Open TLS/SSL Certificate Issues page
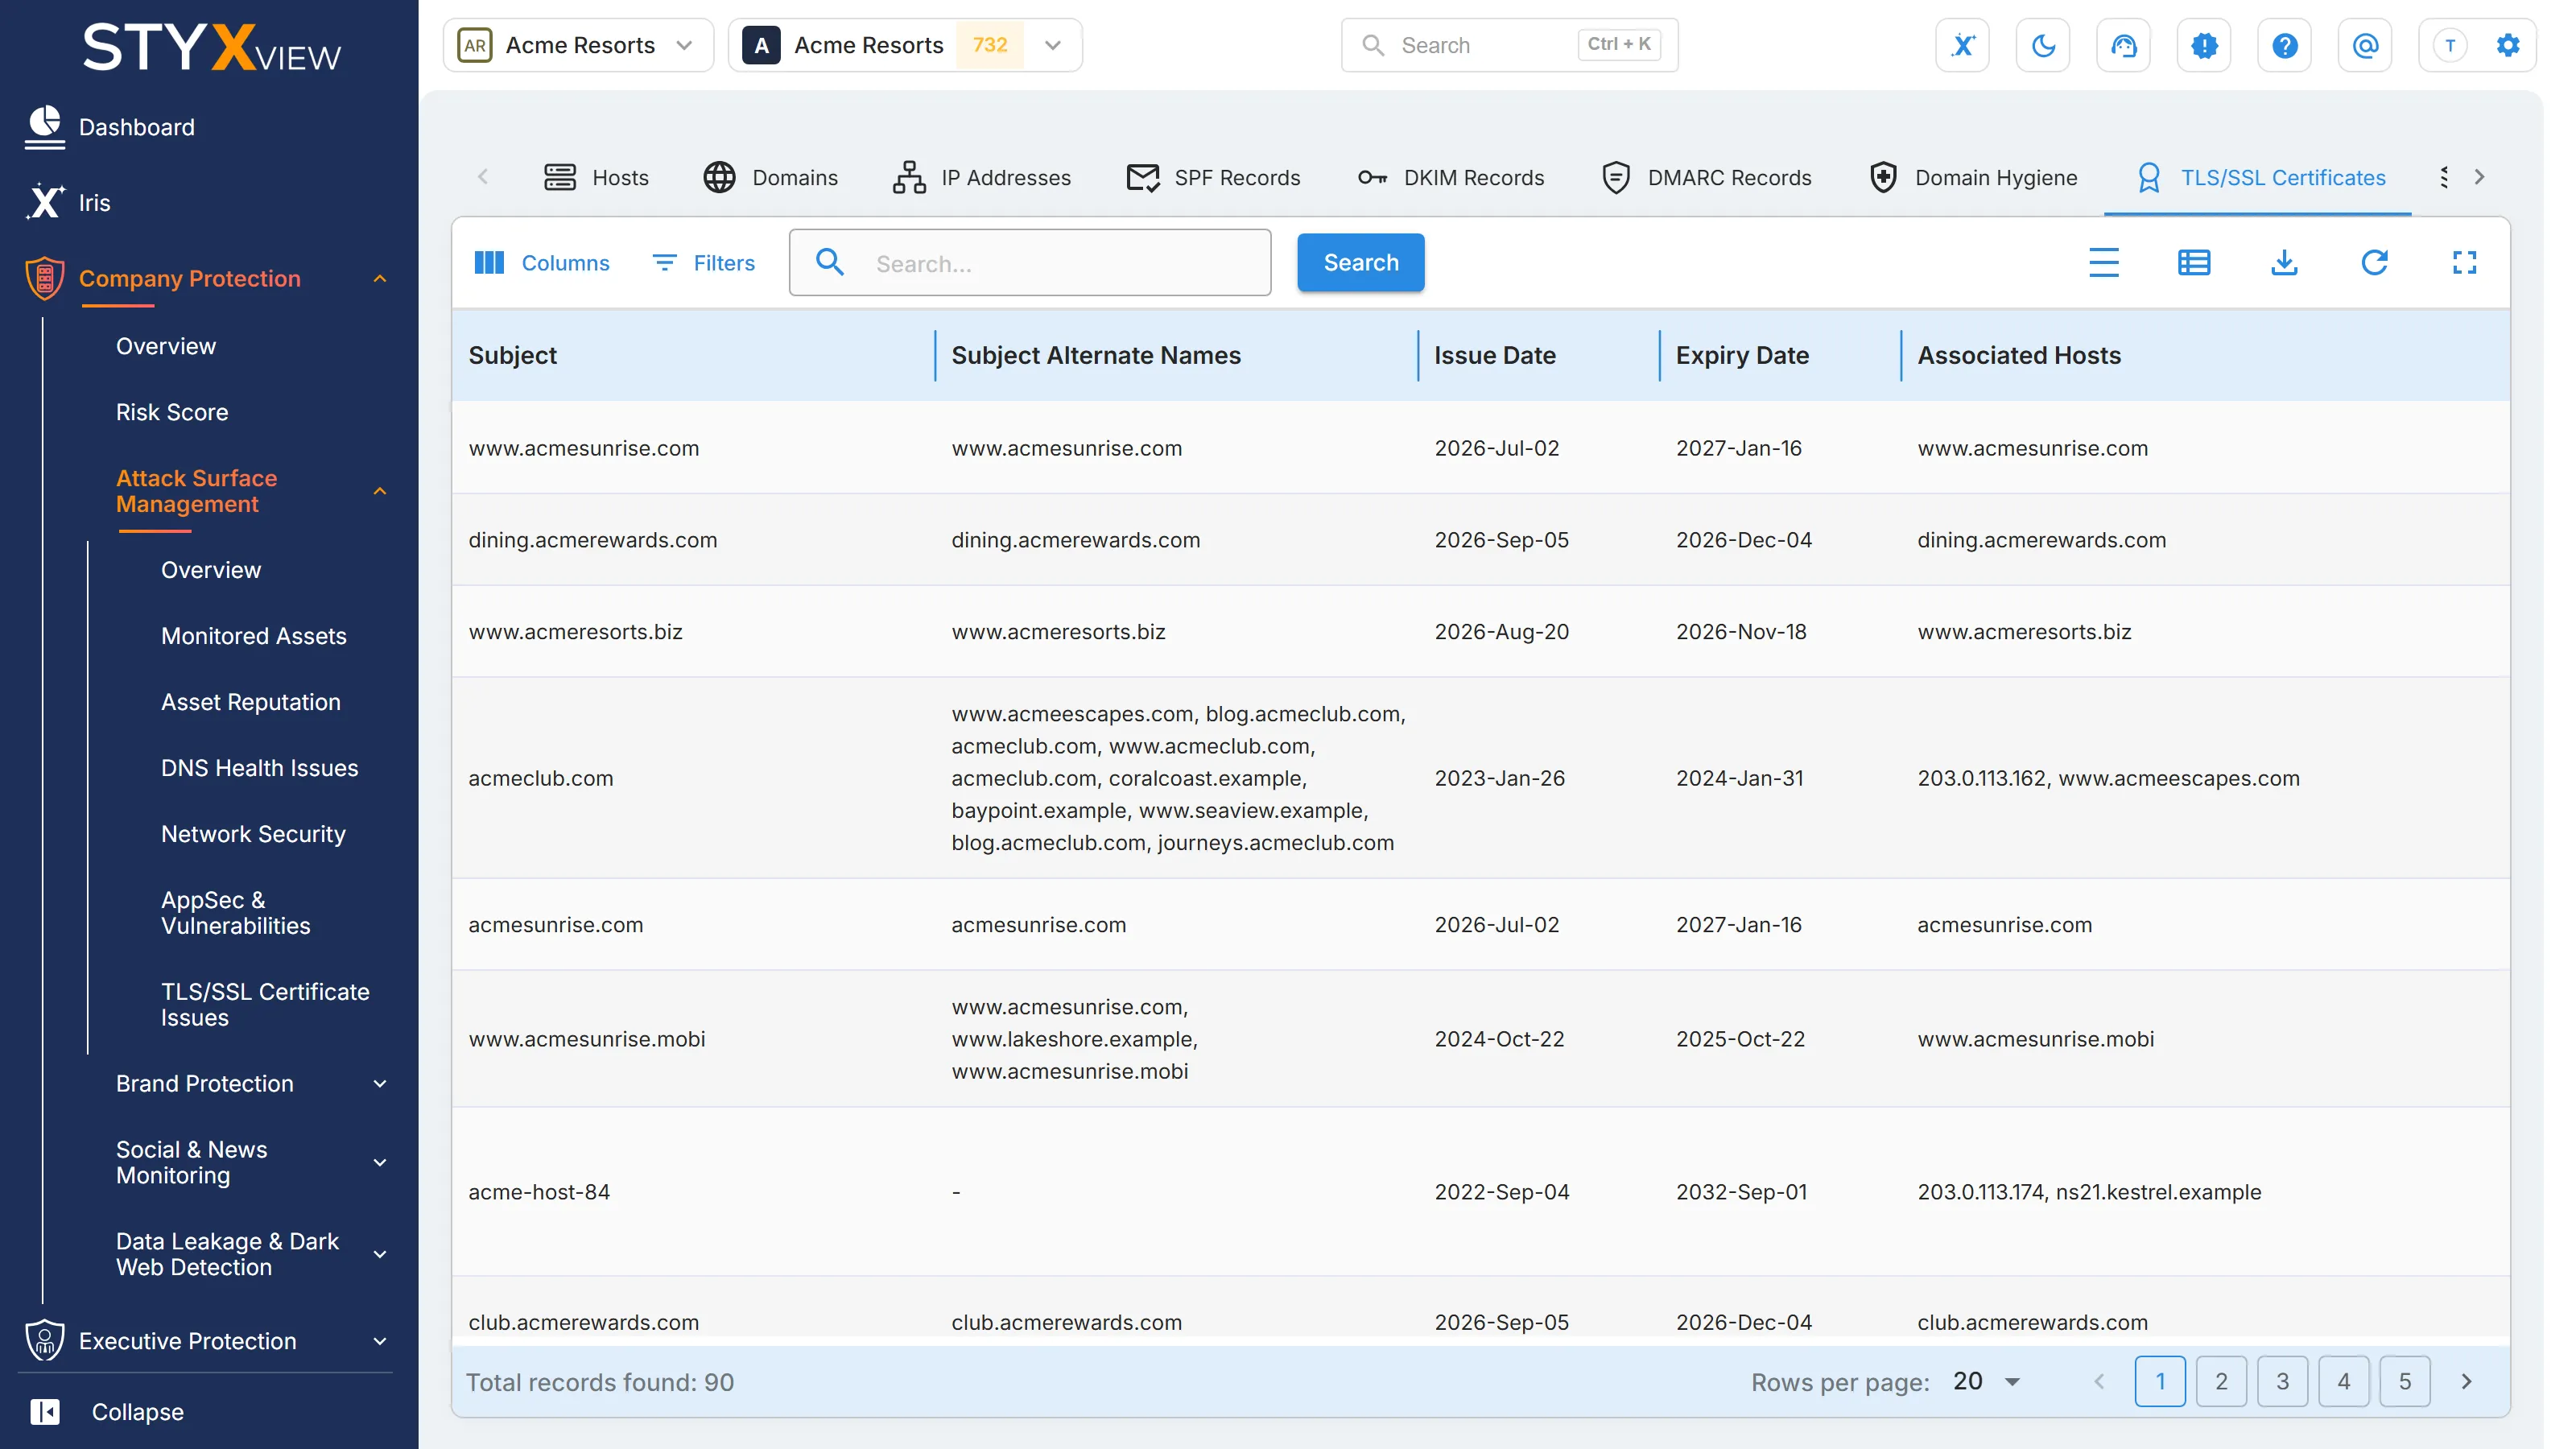 (x=265, y=1004)
